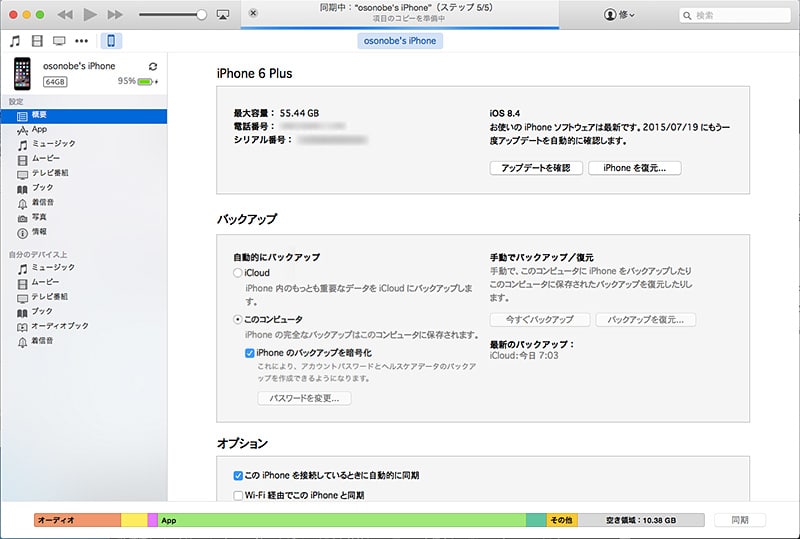800x539 pixels.
Task: Select the iCloud backup radio button
Action: pos(237,273)
